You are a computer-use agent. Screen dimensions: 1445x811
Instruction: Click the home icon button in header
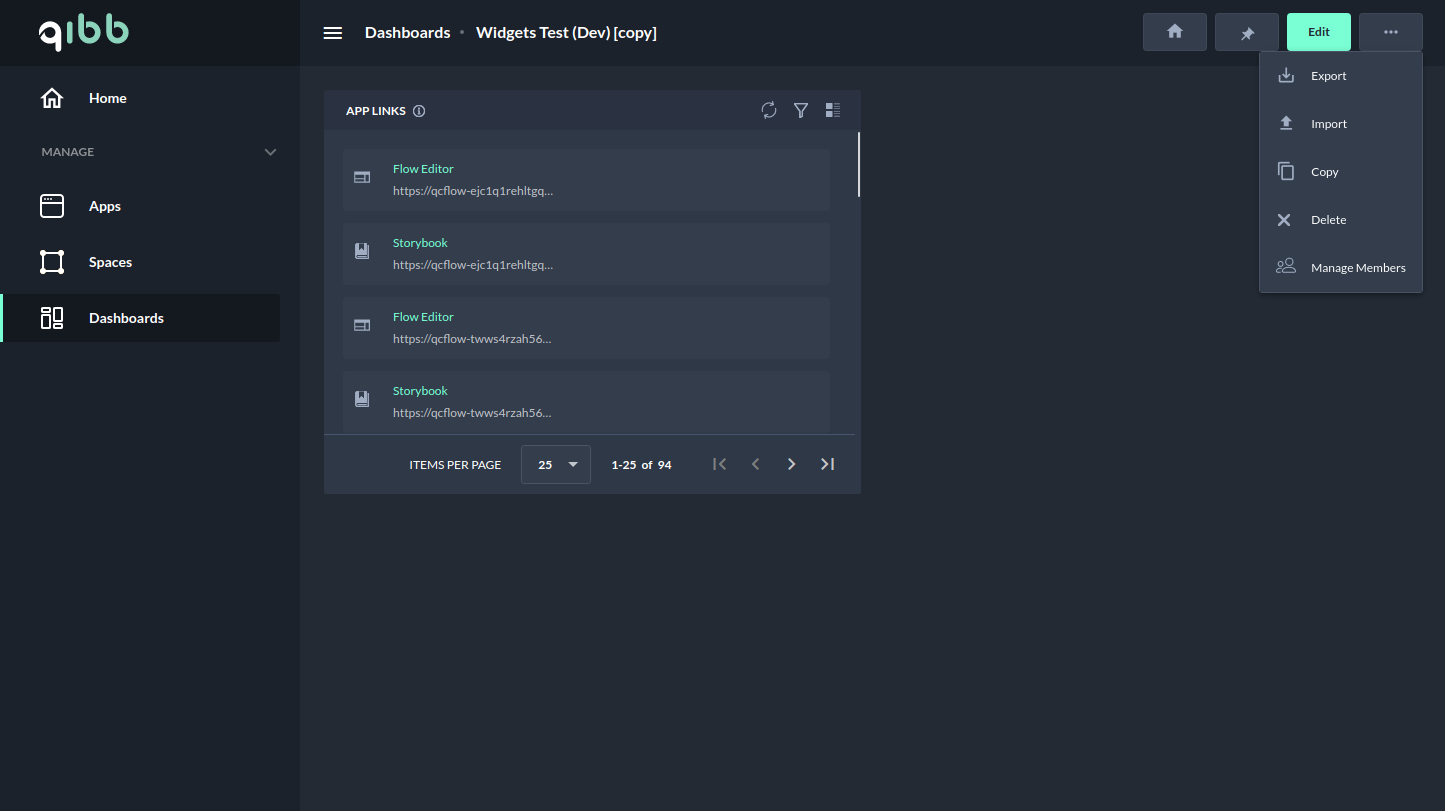pos(1175,32)
